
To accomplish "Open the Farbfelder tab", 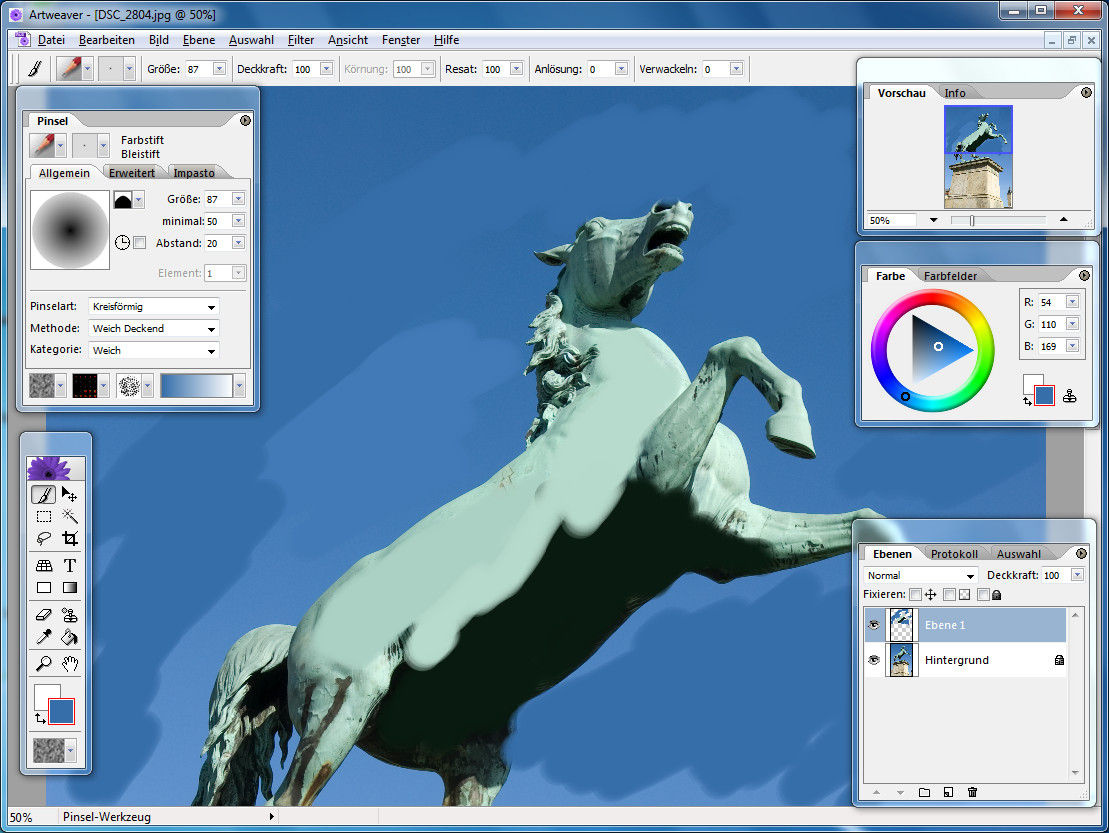I will pyautogui.click(x=950, y=276).
